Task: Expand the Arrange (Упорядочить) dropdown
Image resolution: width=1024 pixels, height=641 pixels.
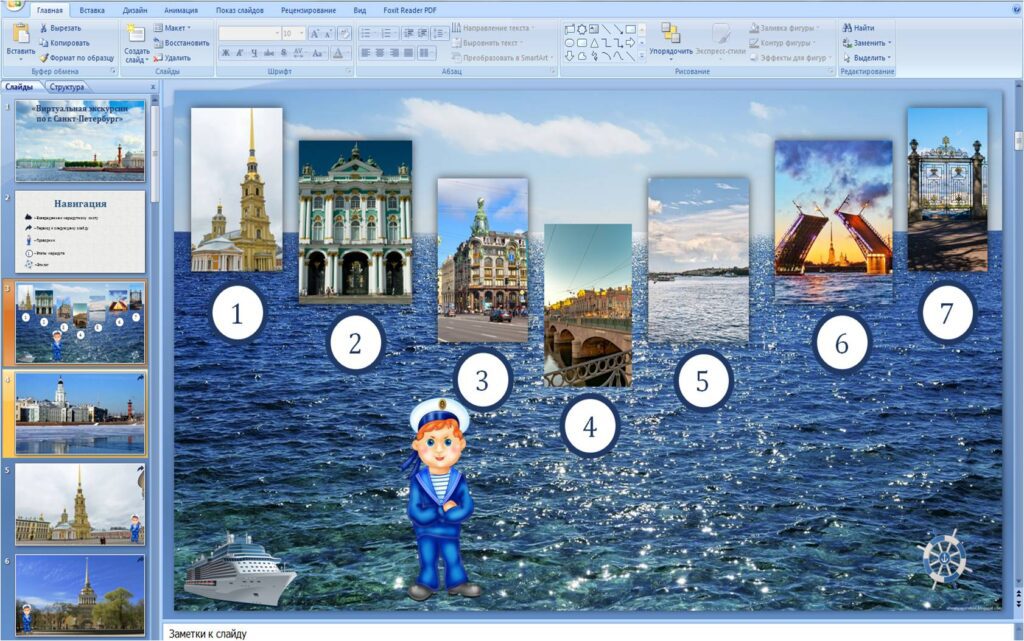Action: click(x=670, y=51)
